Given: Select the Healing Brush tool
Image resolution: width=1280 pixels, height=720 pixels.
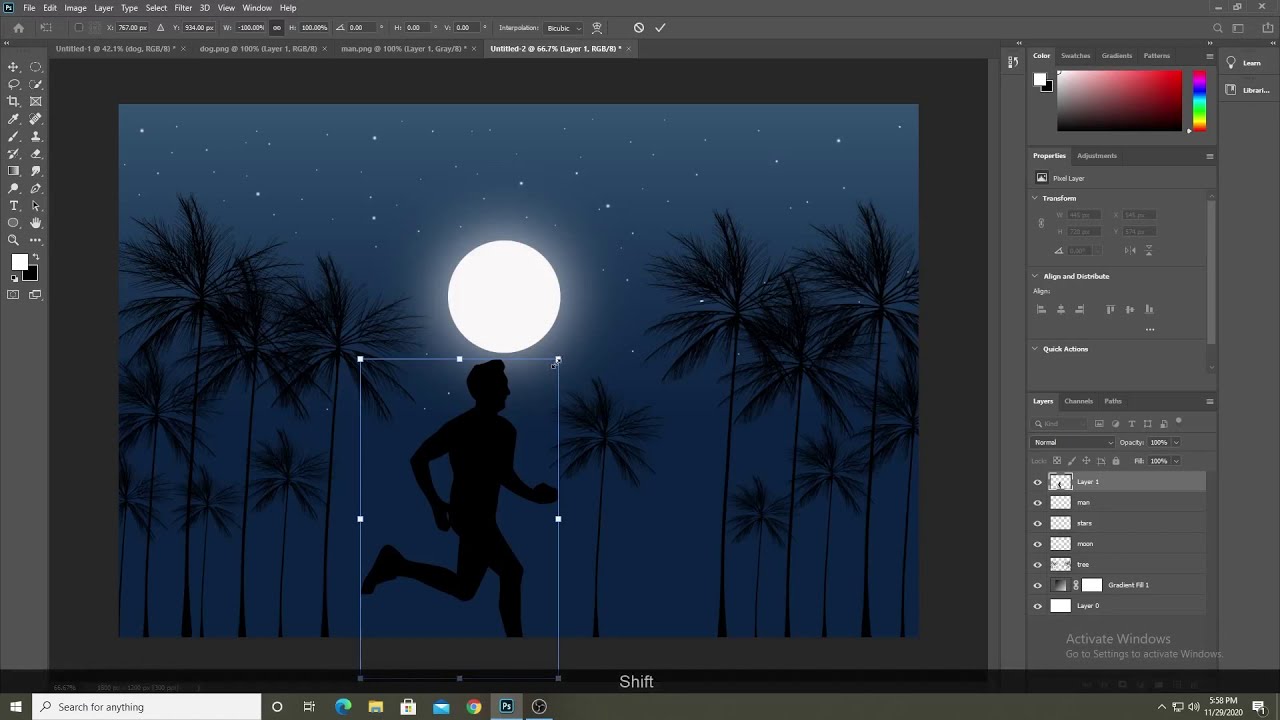Looking at the screenshot, I should pos(36,119).
